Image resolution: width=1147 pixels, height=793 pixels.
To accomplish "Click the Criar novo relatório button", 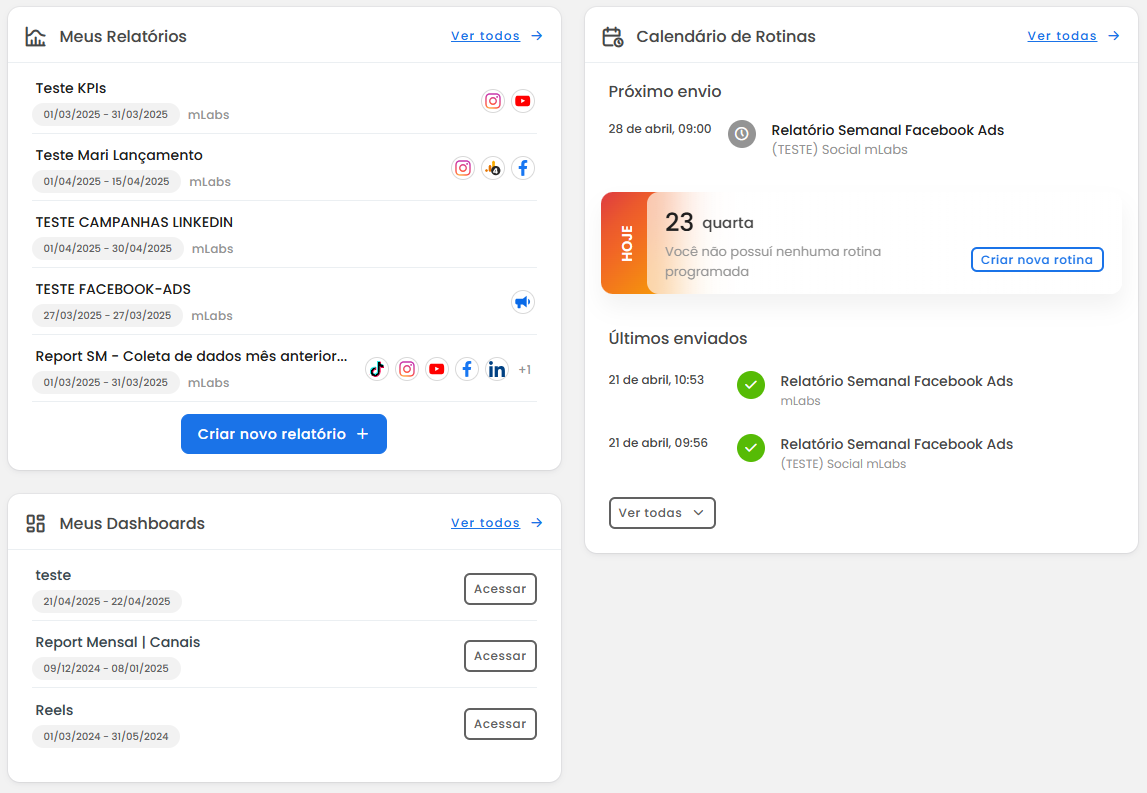I will click(x=284, y=434).
